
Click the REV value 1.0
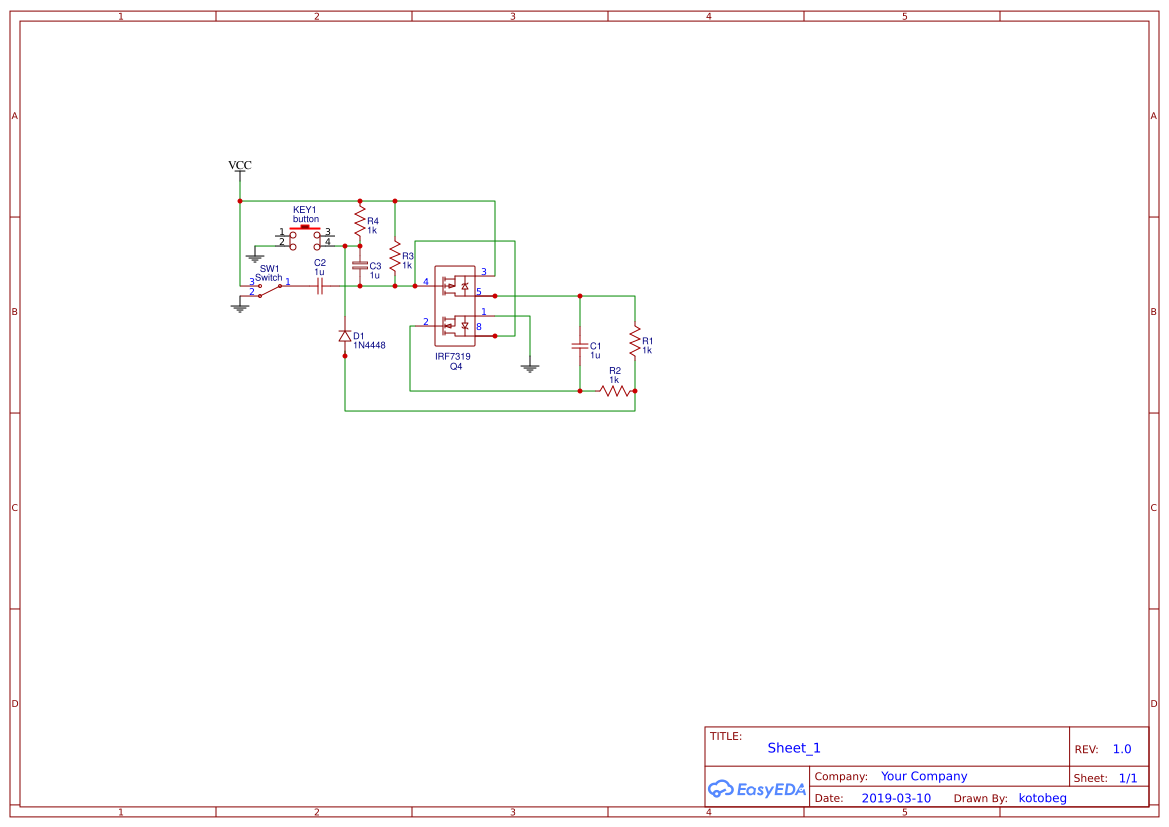[1121, 748]
